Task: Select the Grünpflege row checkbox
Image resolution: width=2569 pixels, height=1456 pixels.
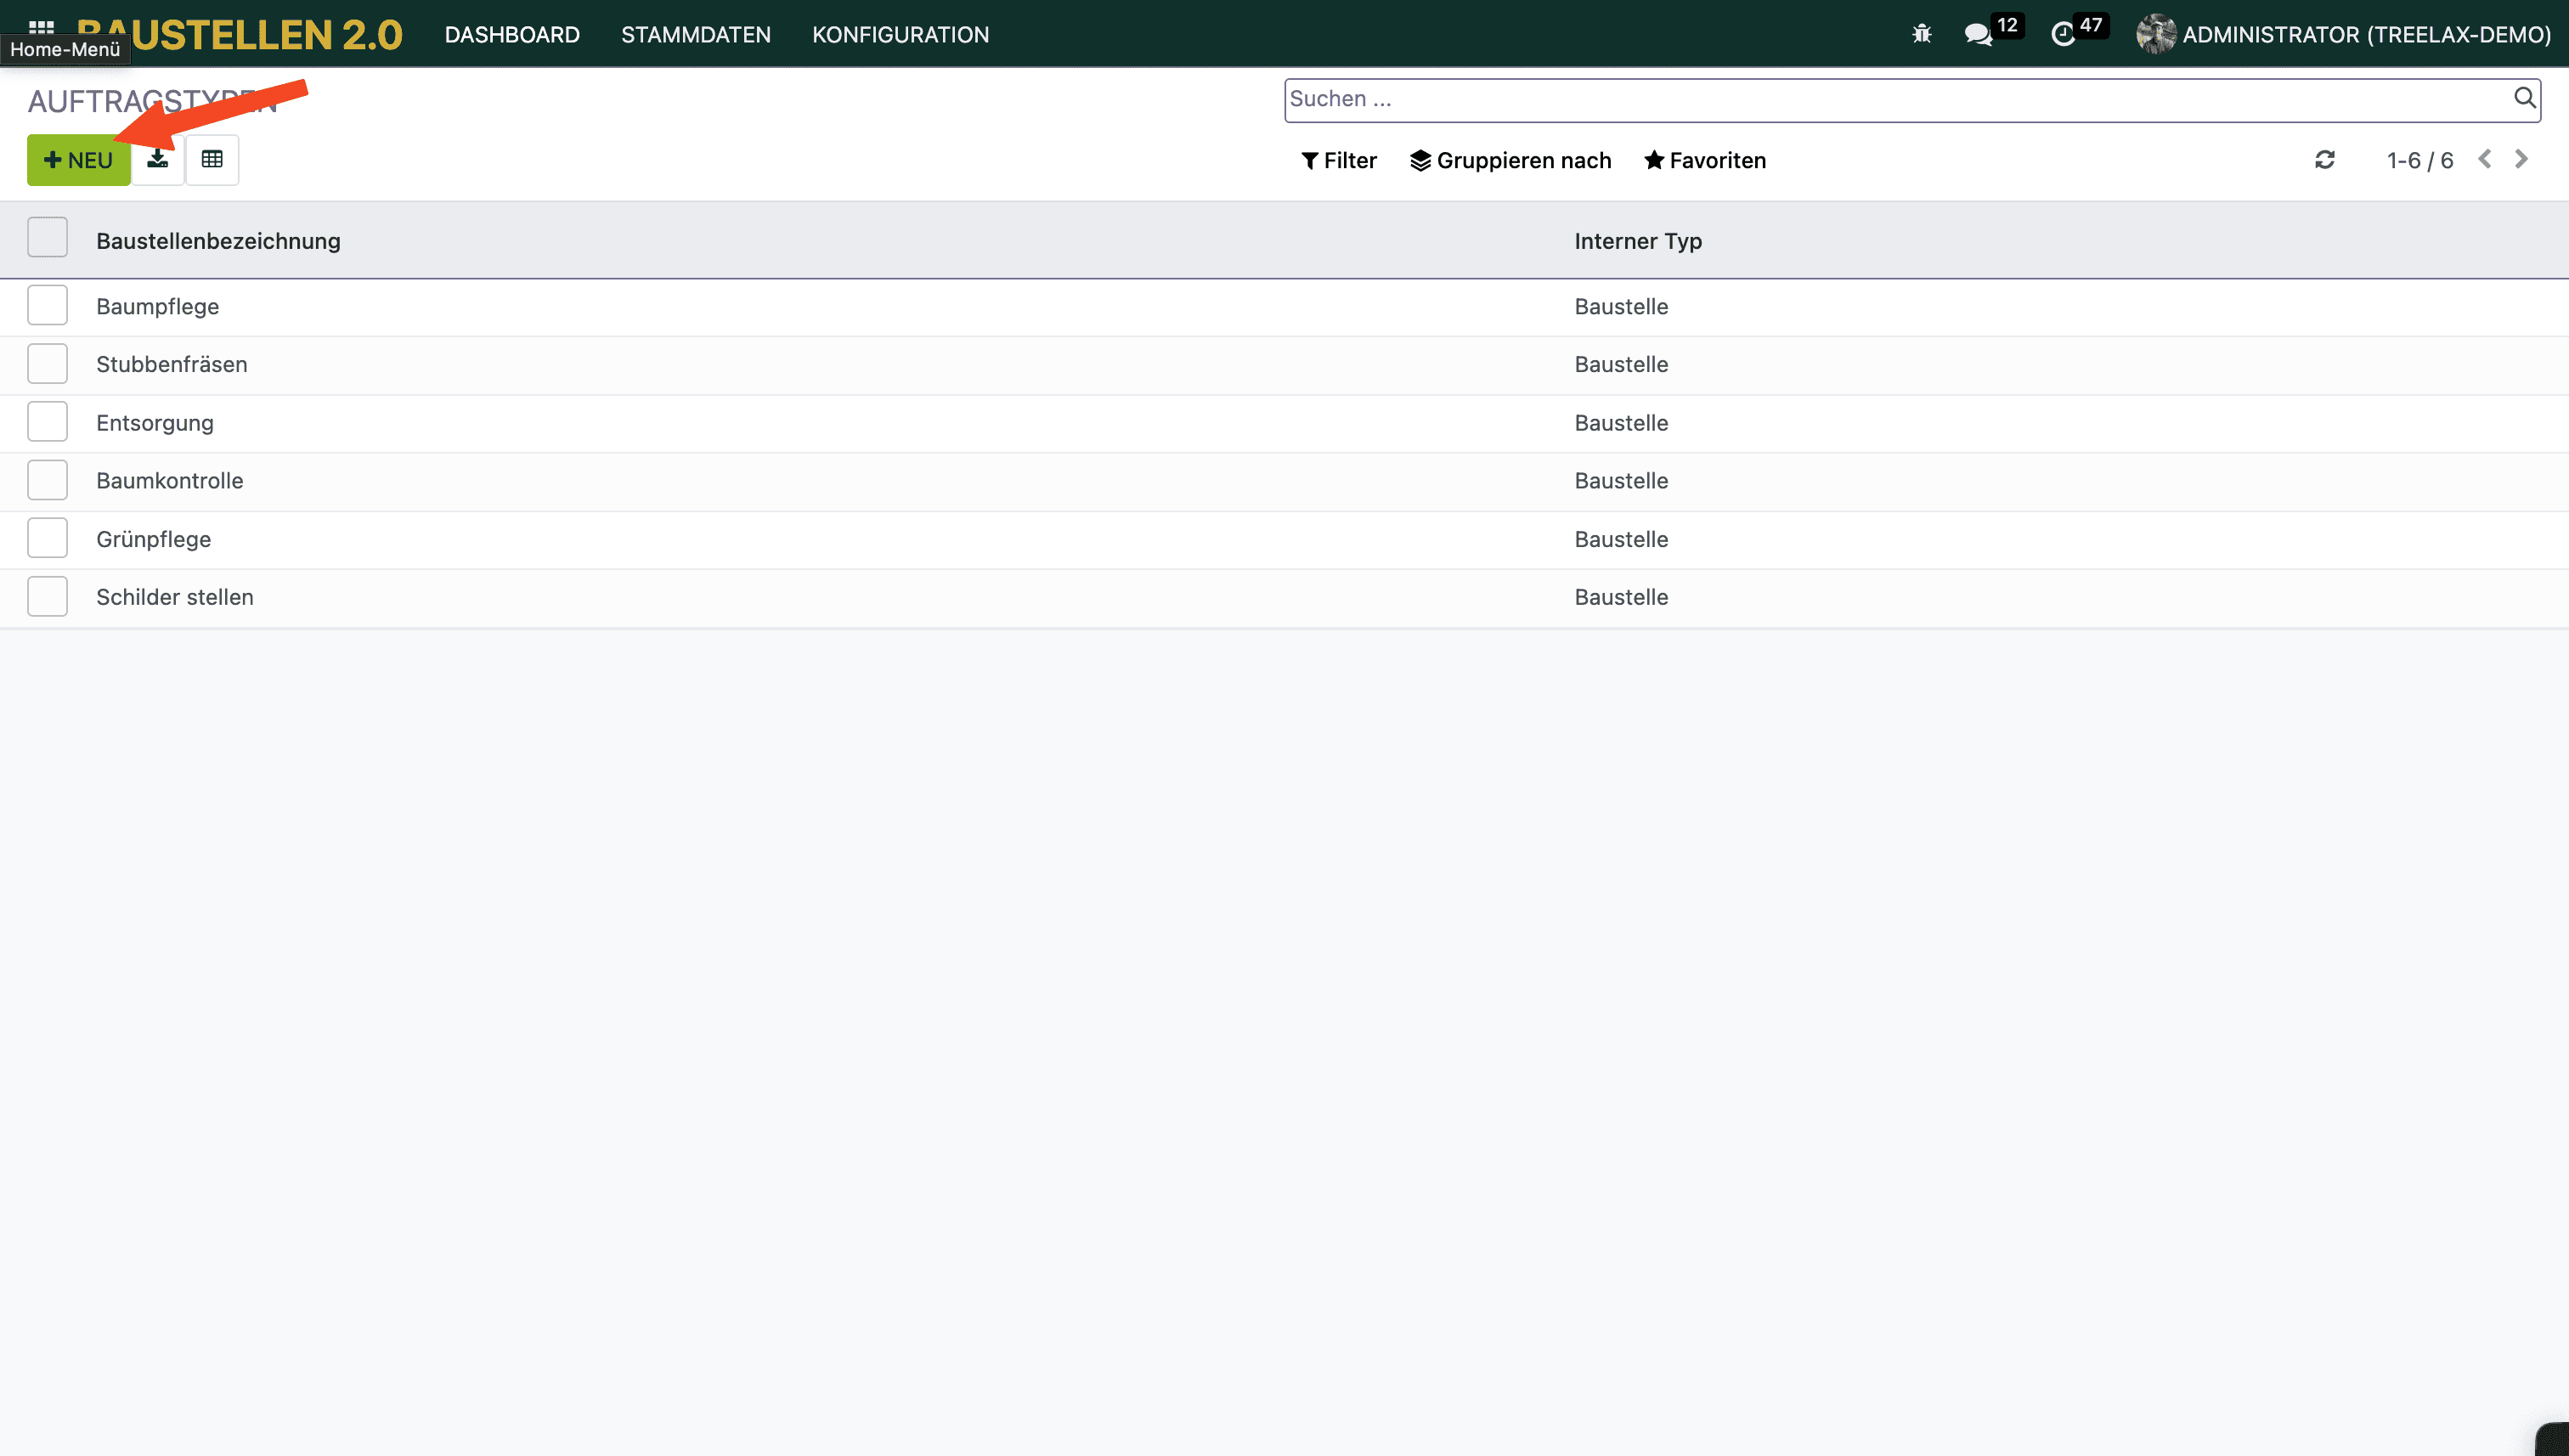Action: pyautogui.click(x=47, y=539)
